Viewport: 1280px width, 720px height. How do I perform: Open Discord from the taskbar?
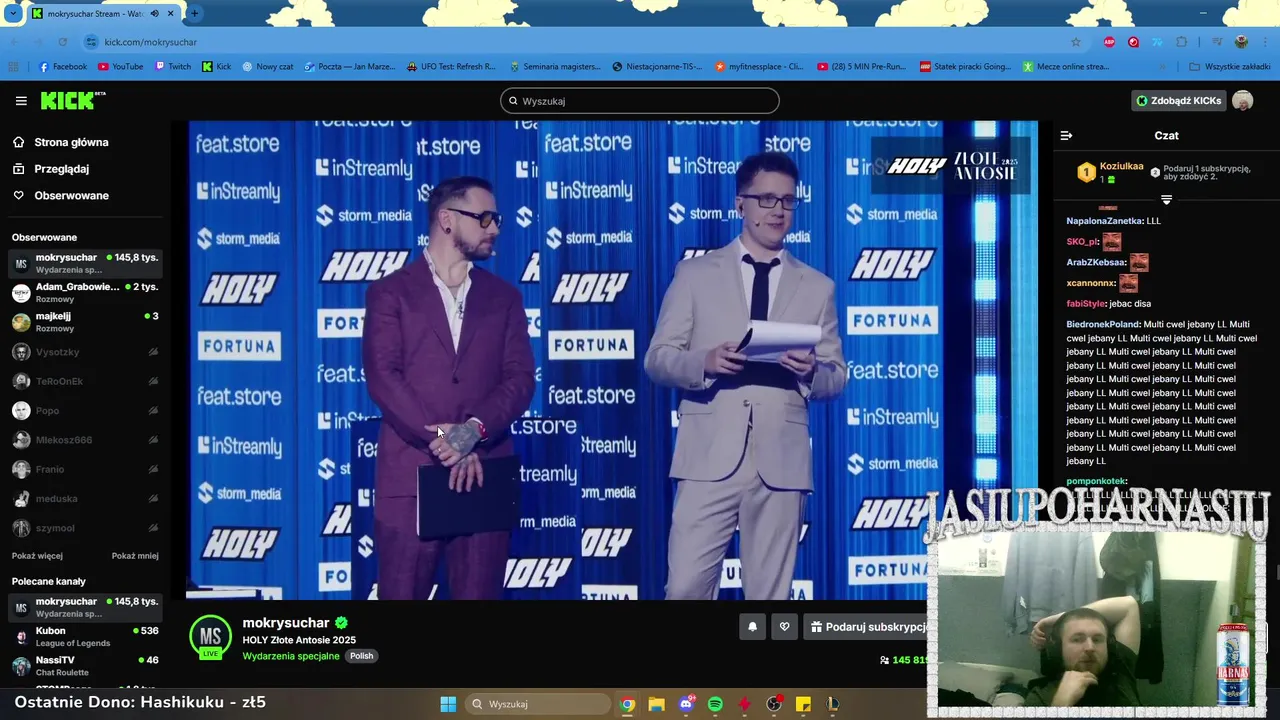point(686,704)
